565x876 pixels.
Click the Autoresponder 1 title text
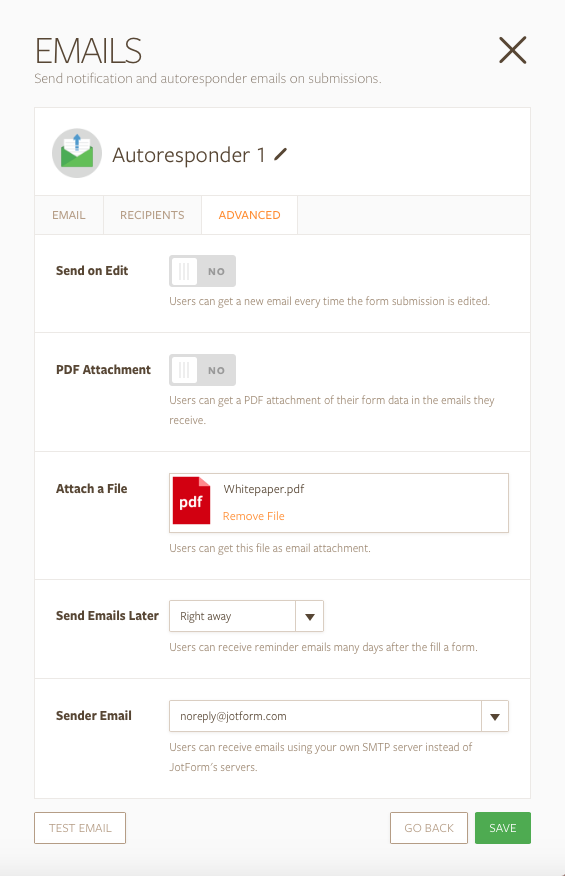coord(189,155)
